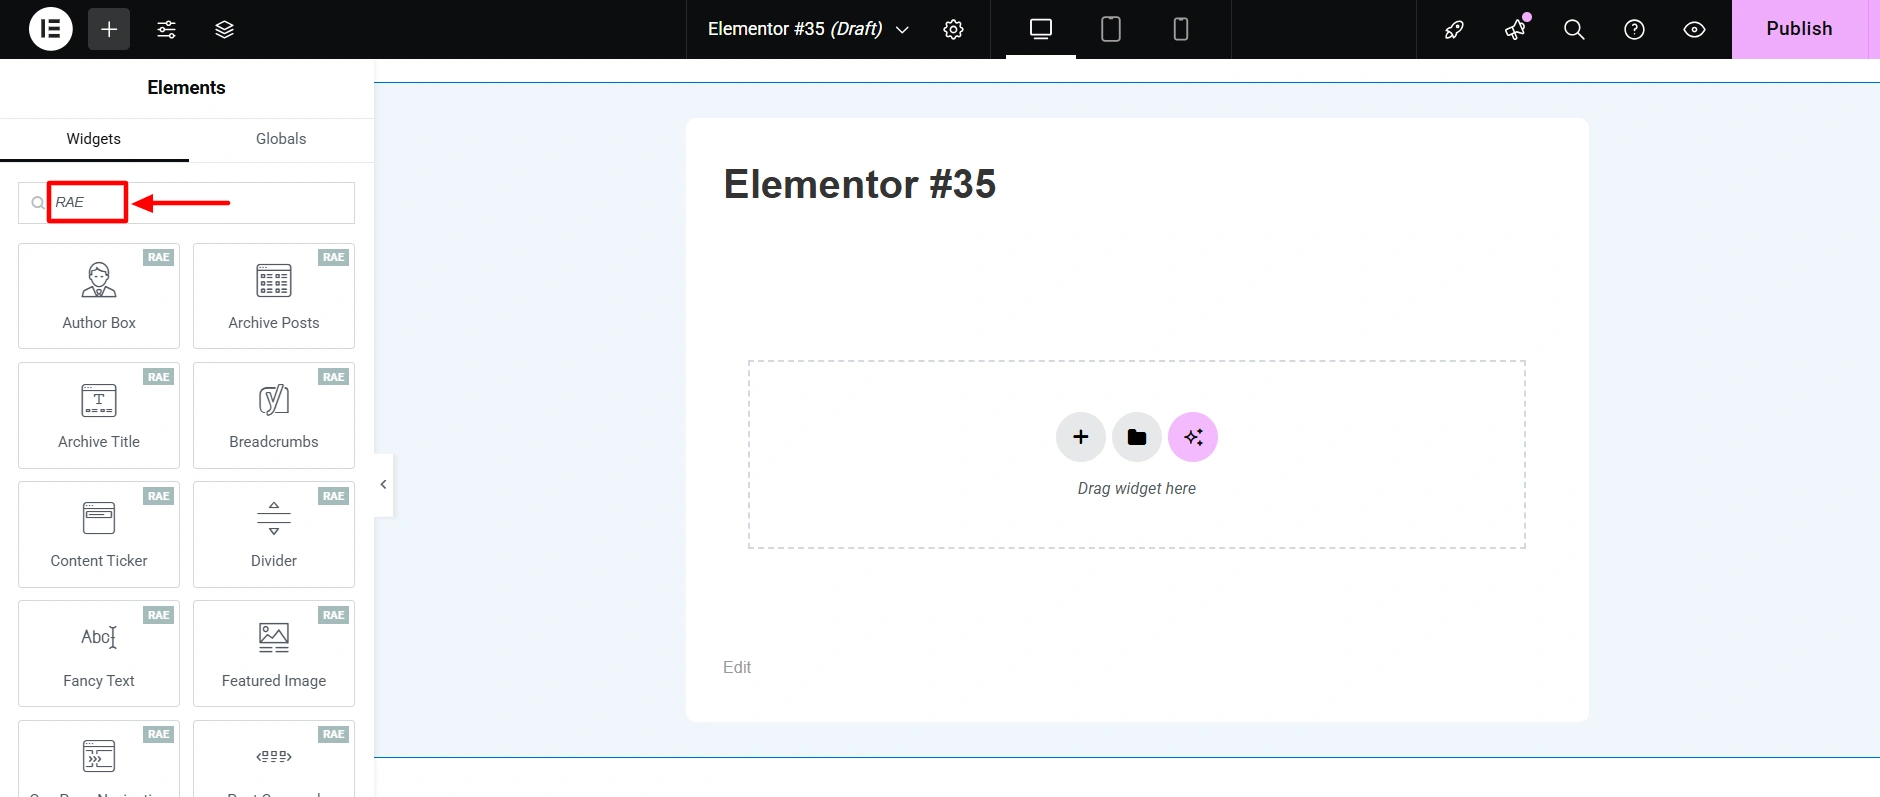The height and width of the screenshot is (797, 1880).
Task: Click the Add New Container plus button
Action: (x=1081, y=437)
